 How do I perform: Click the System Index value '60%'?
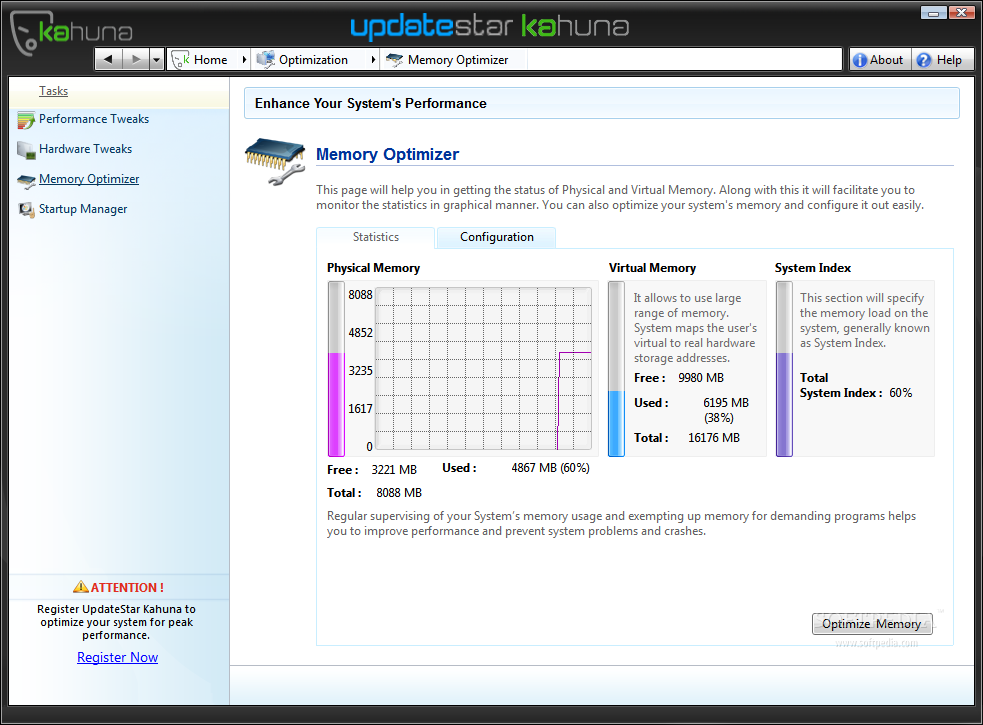pyautogui.click(x=900, y=393)
